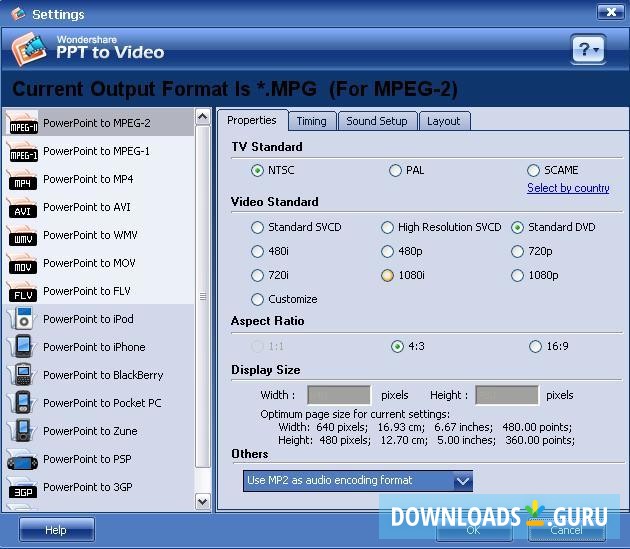
Task: Click the Zune device icon
Action: pos(23,431)
